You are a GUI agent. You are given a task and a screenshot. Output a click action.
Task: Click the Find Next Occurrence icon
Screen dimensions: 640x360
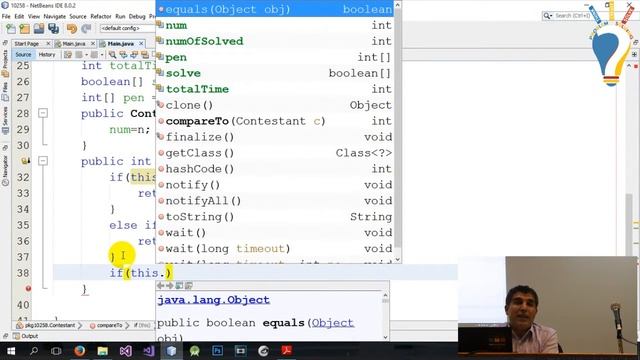tap(134, 55)
